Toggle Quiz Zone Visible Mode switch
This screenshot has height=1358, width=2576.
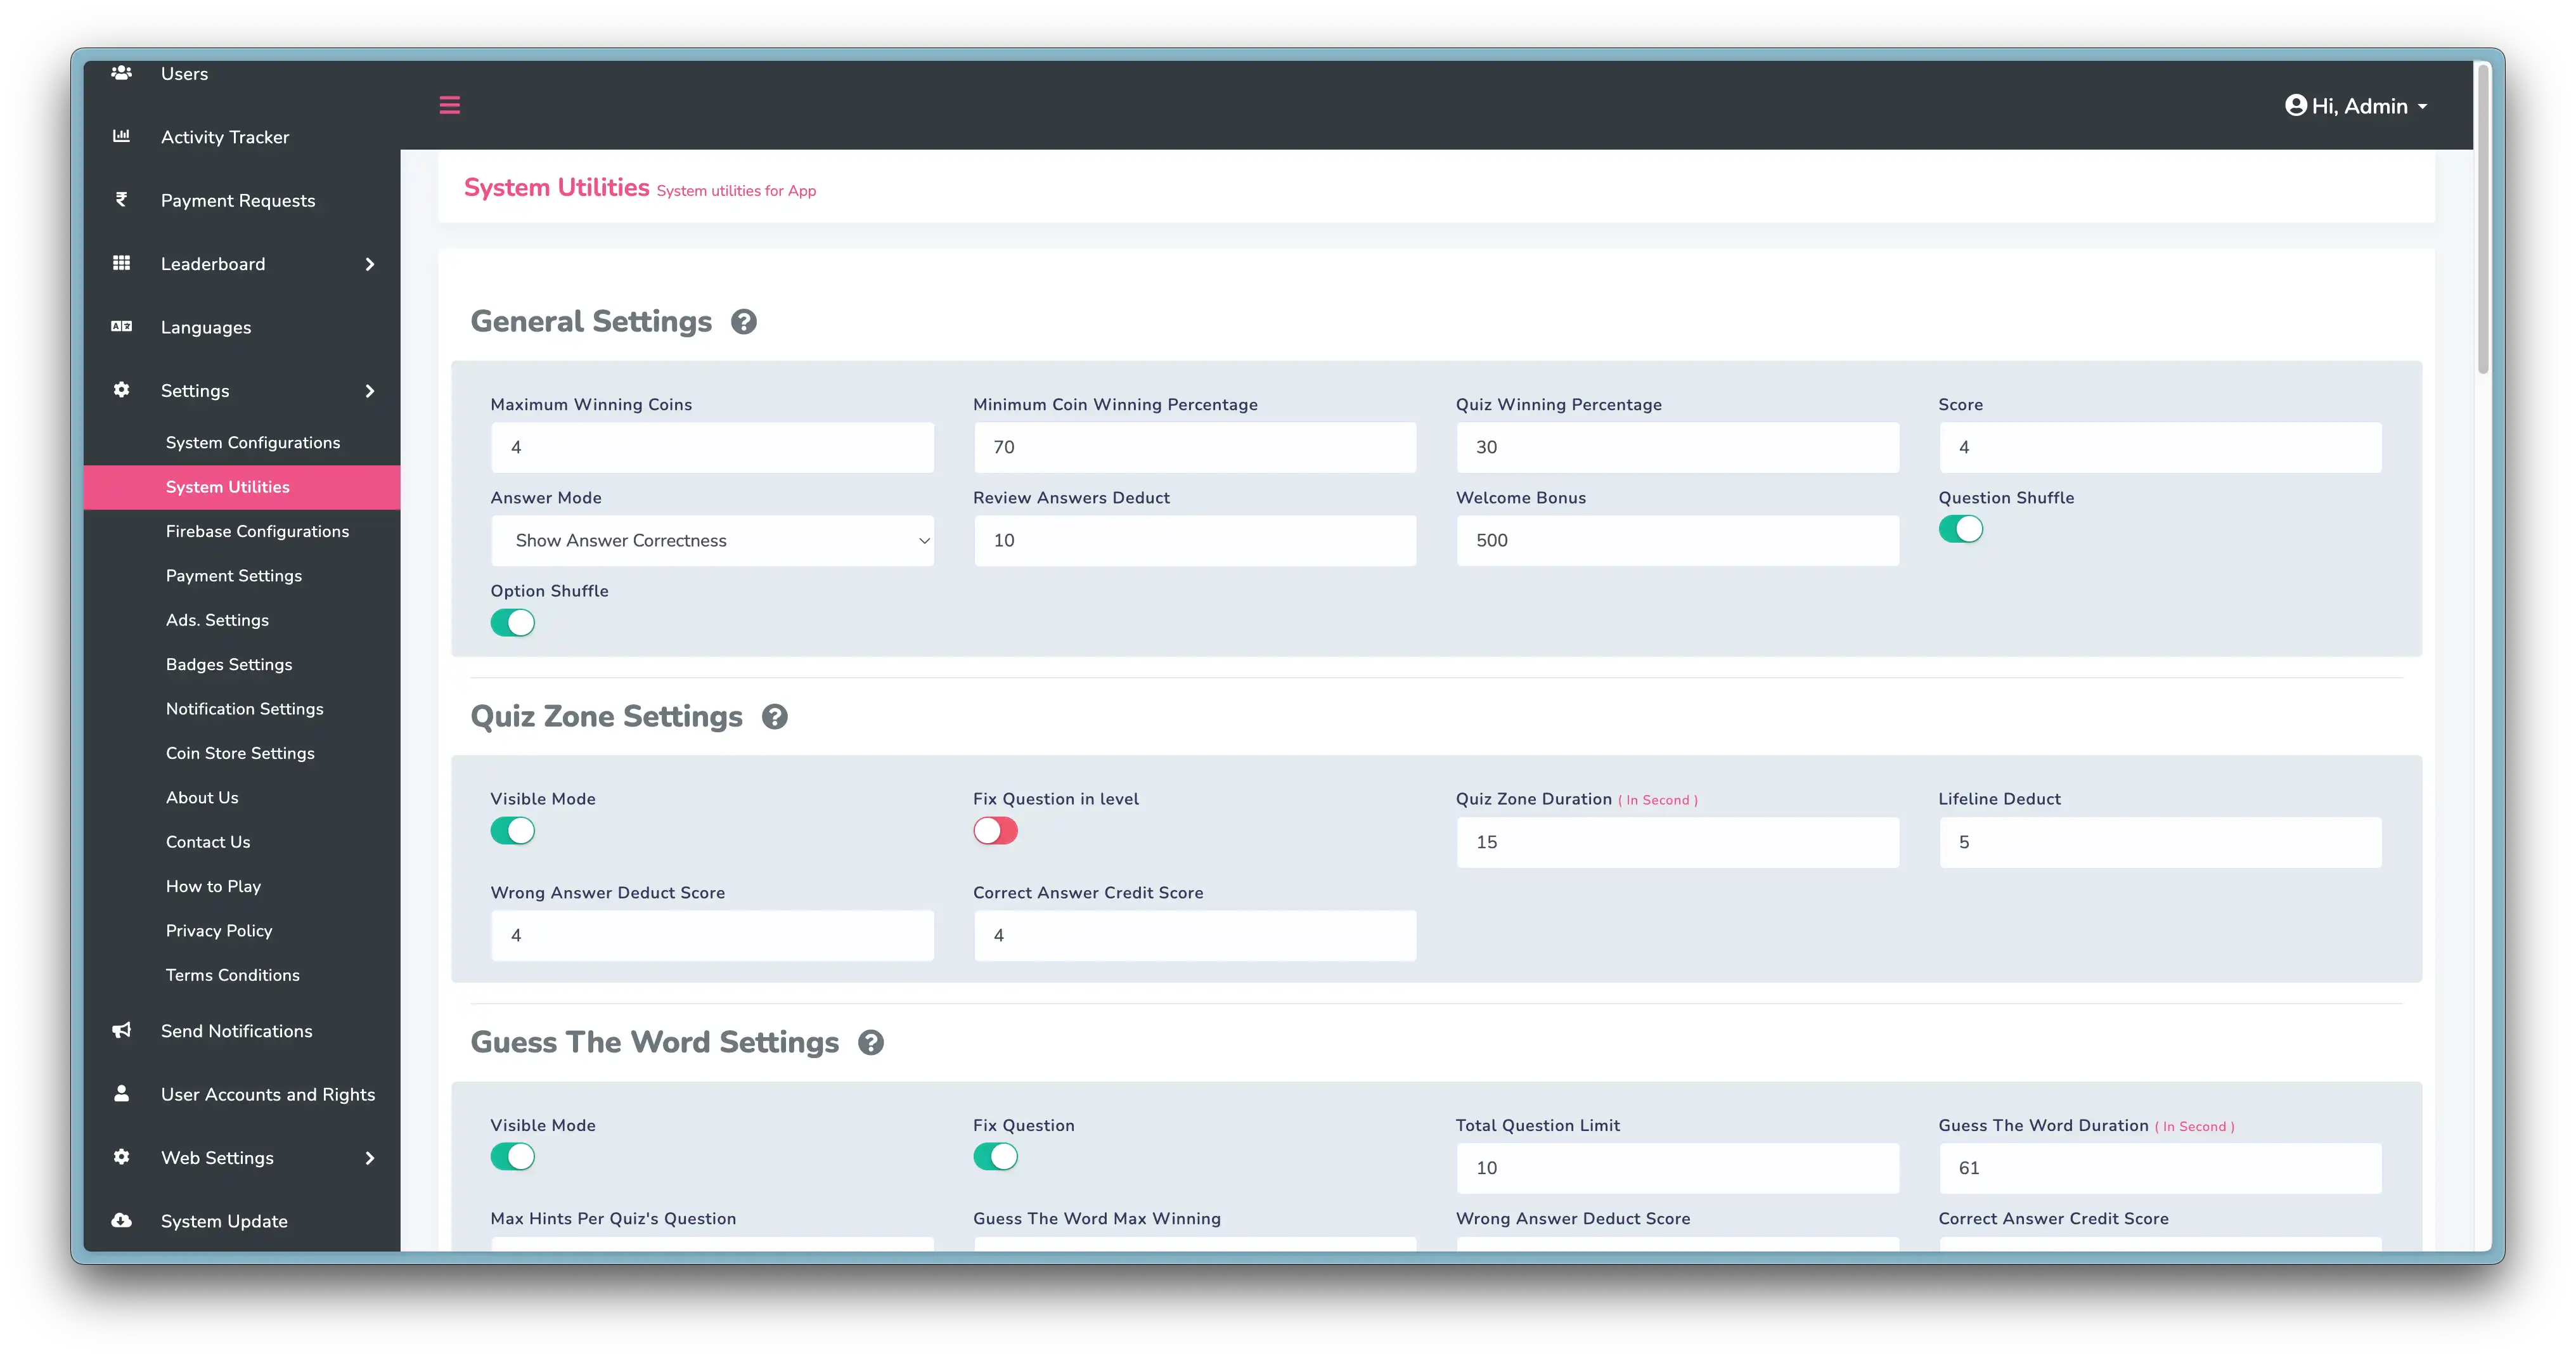click(512, 831)
